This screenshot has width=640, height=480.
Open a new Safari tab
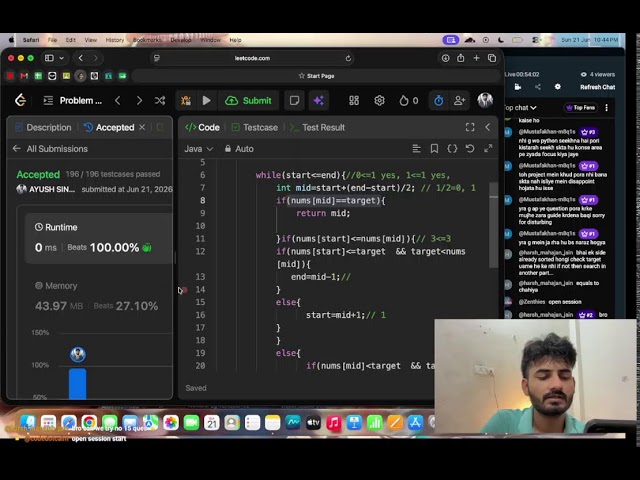click(x=476, y=58)
